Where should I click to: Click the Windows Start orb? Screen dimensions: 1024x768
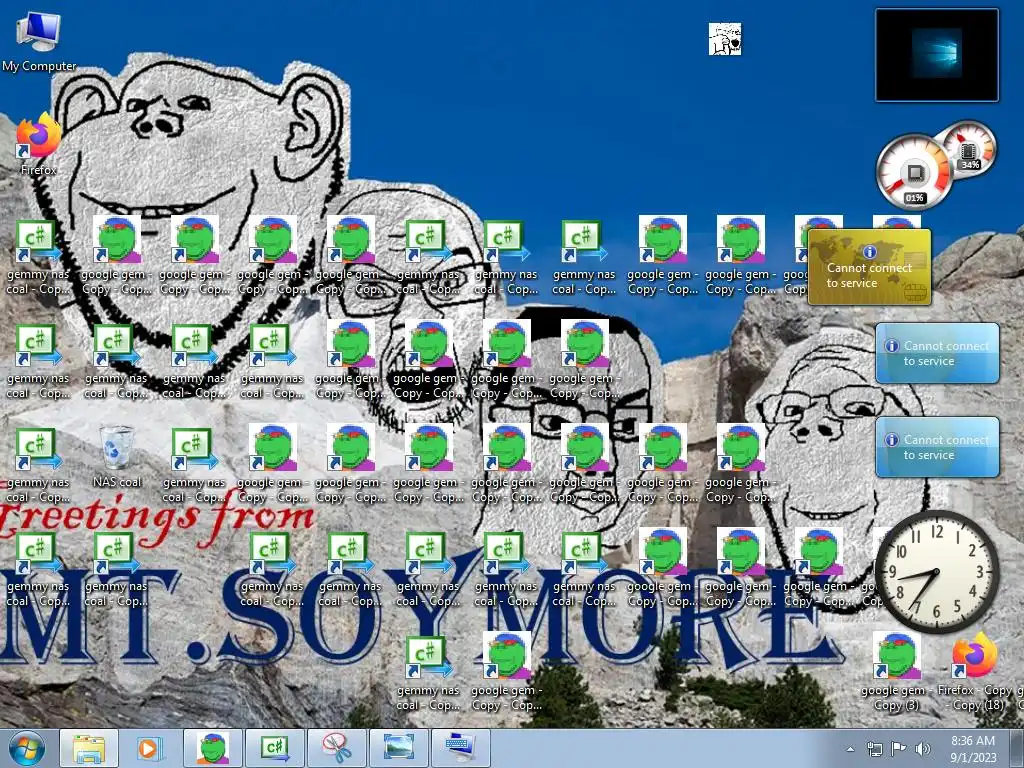(27, 748)
